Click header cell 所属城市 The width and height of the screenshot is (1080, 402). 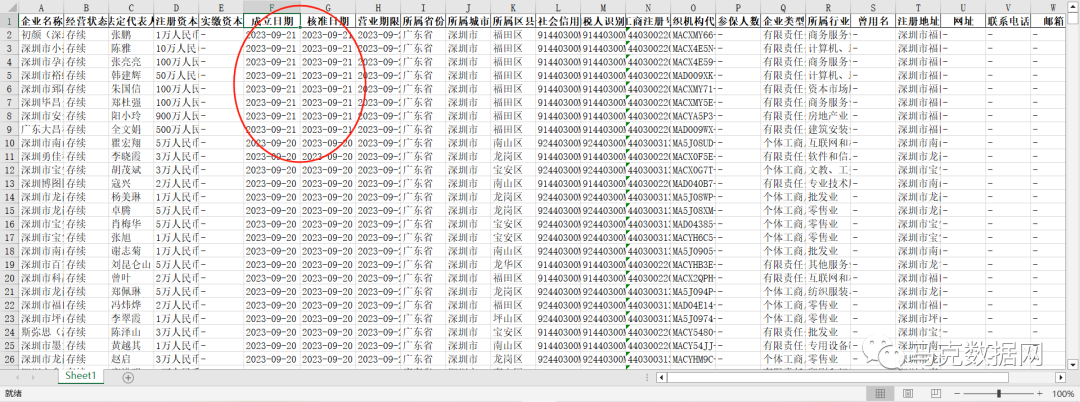click(468, 21)
